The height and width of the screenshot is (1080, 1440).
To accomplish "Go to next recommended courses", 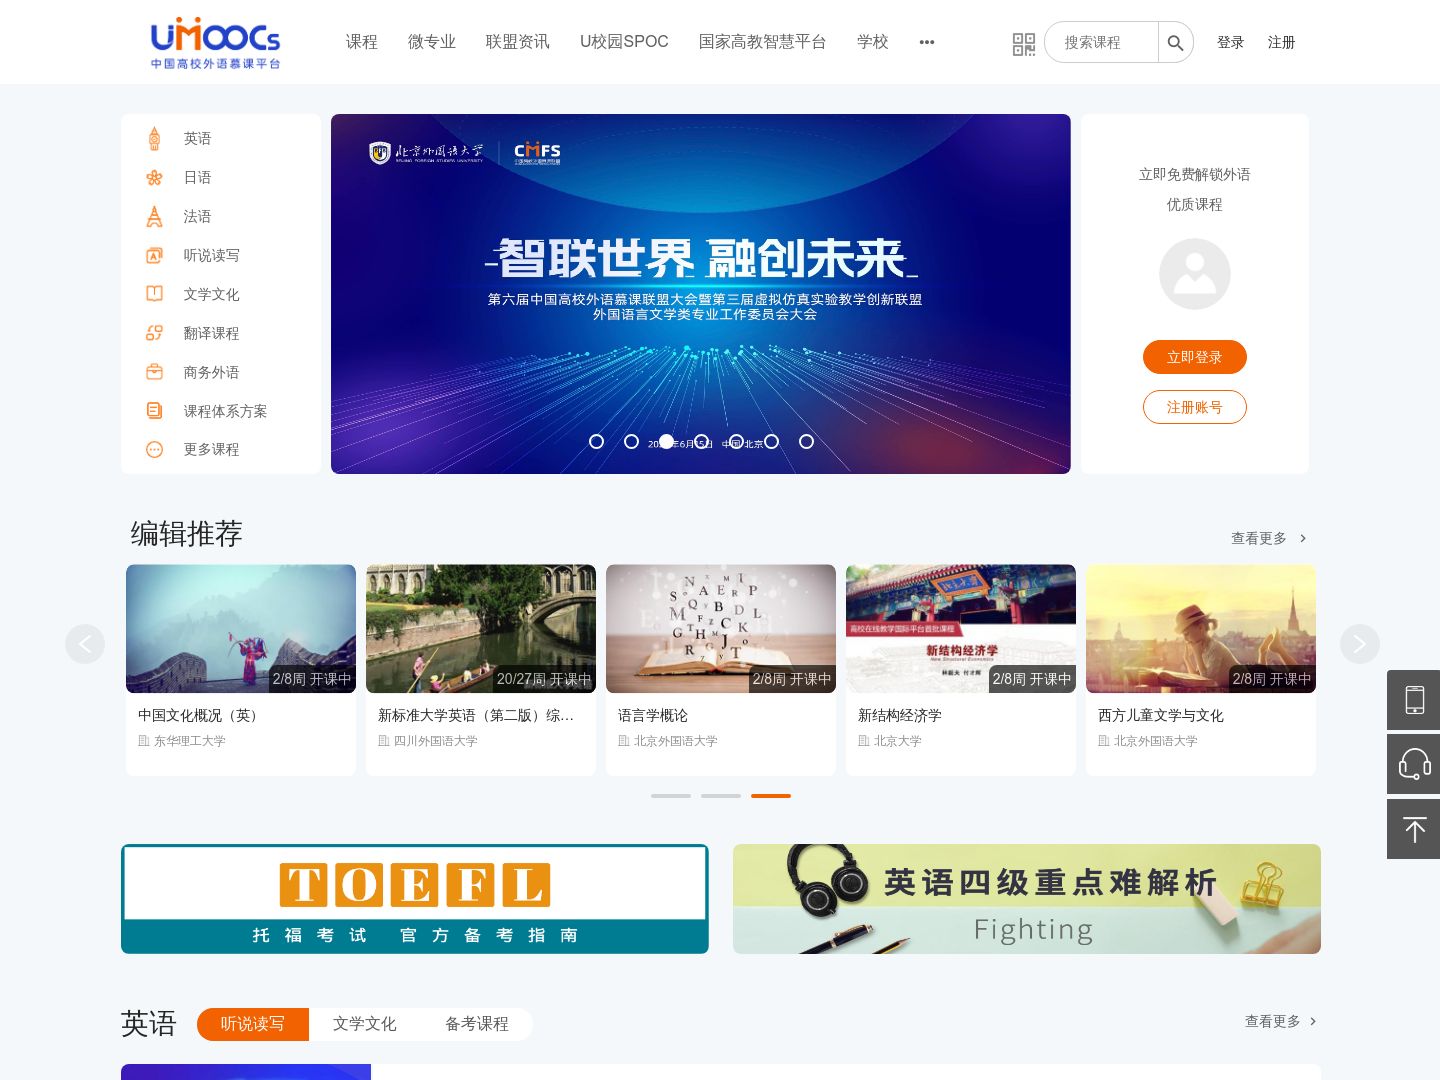I will (x=1359, y=643).
